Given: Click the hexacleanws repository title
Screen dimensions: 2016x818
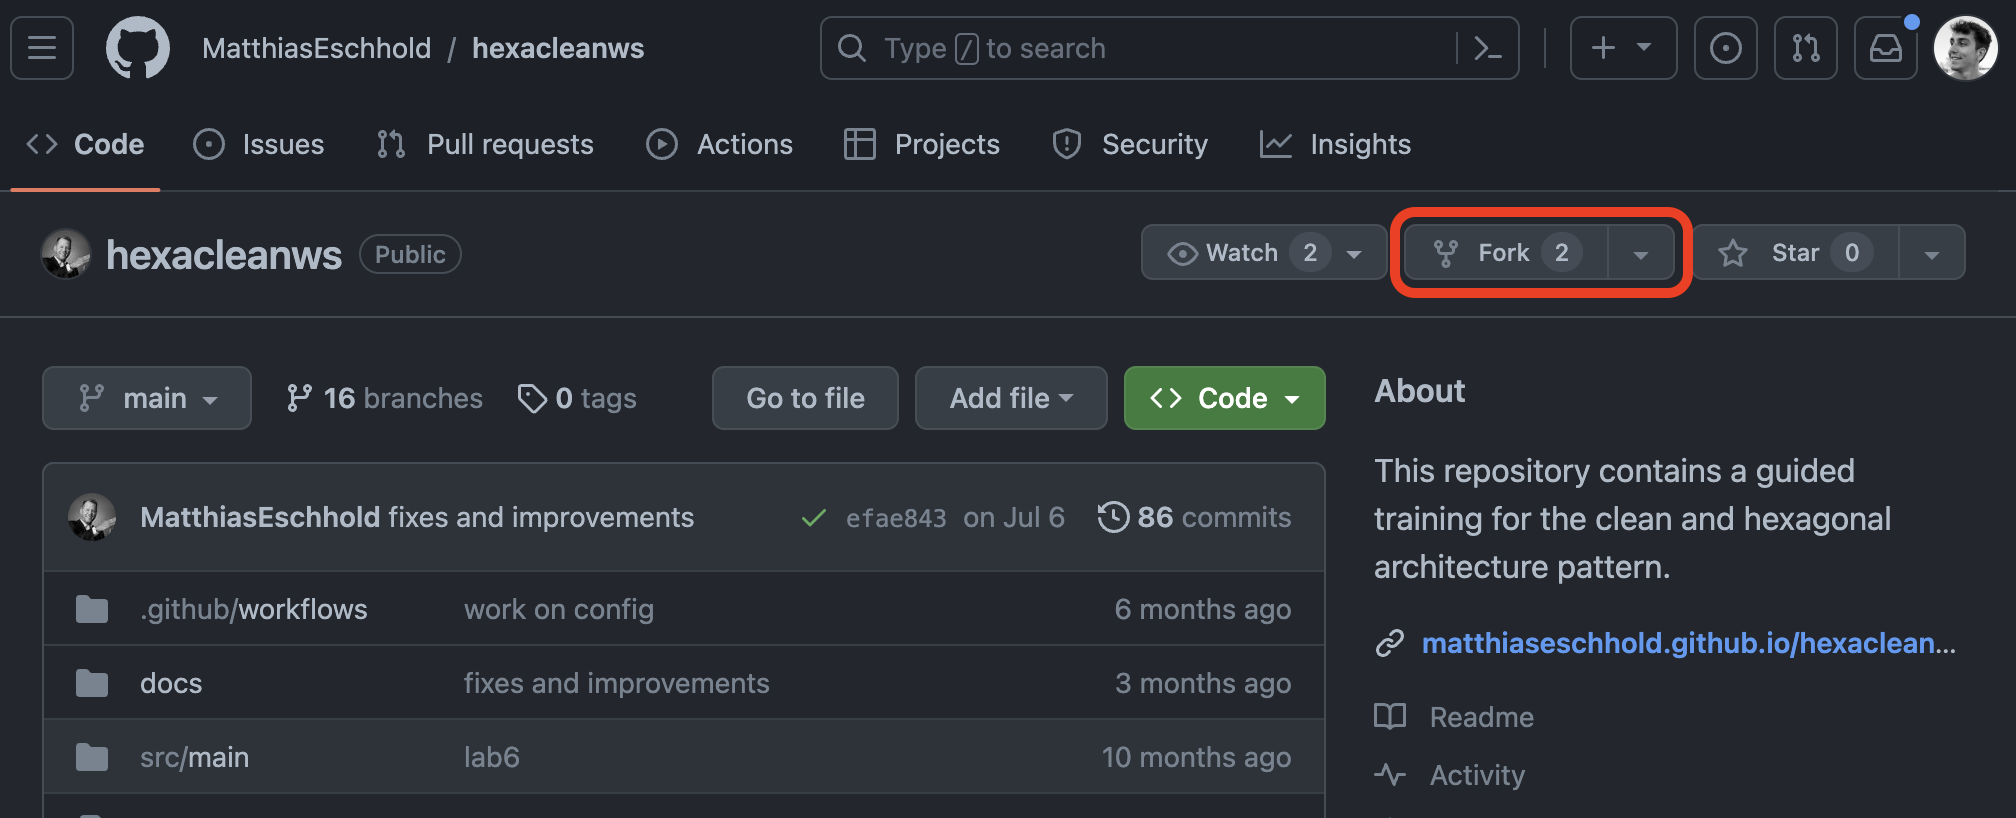Looking at the screenshot, I should coord(224,255).
